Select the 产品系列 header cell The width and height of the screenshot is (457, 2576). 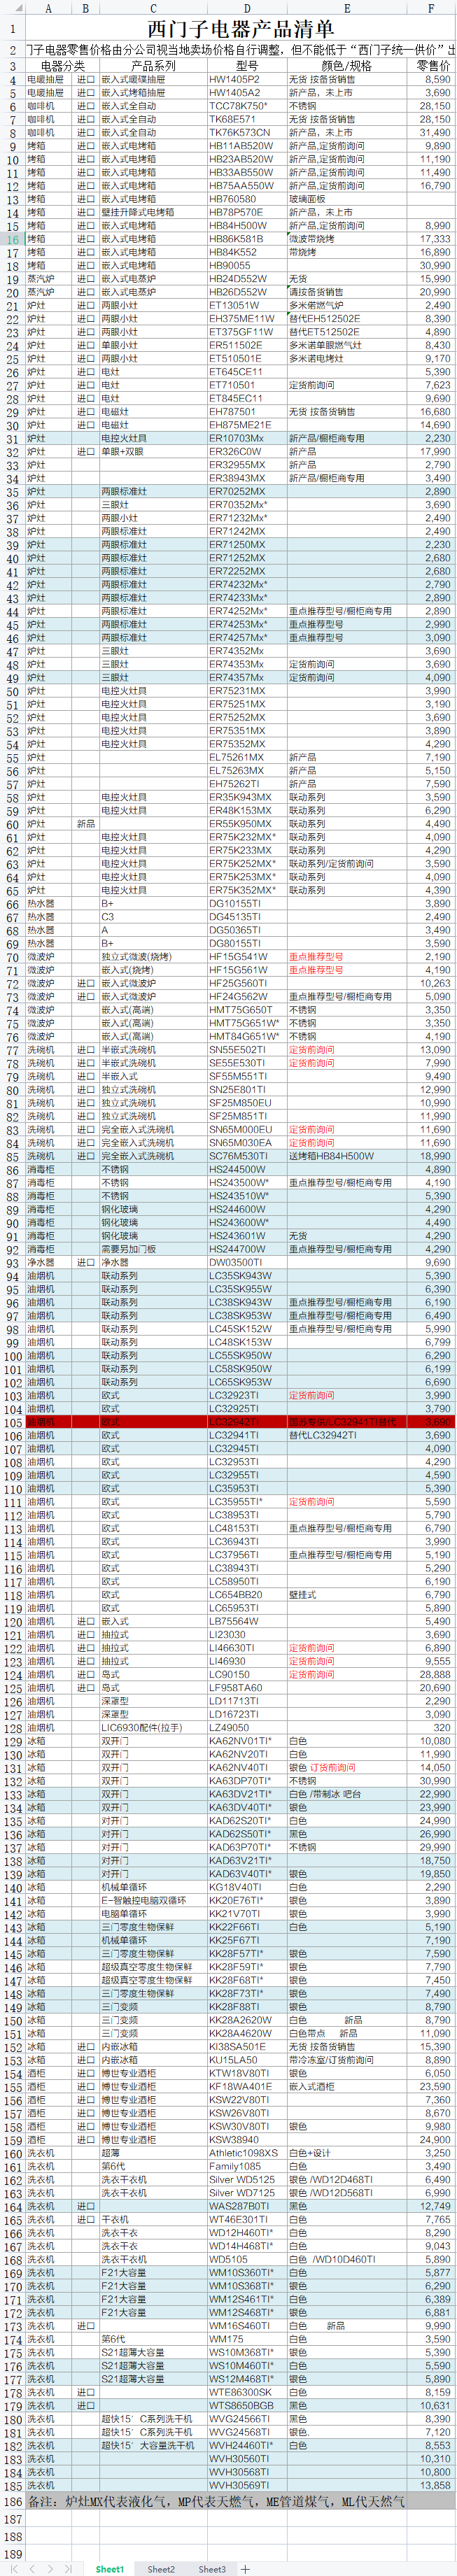(x=153, y=66)
